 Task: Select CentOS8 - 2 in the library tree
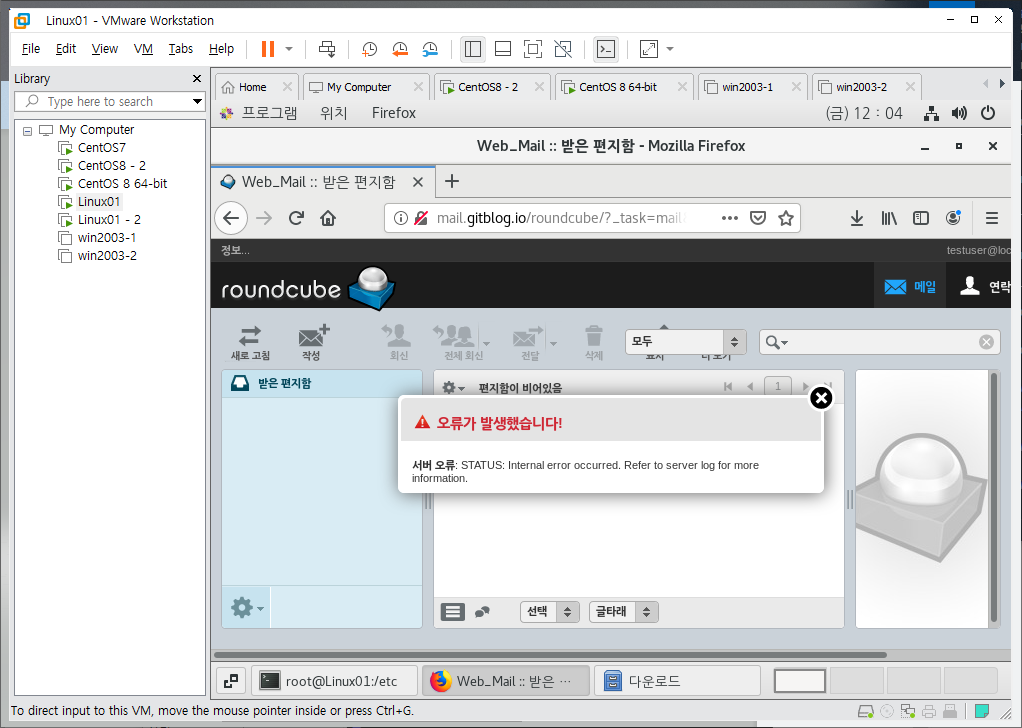click(x=111, y=166)
